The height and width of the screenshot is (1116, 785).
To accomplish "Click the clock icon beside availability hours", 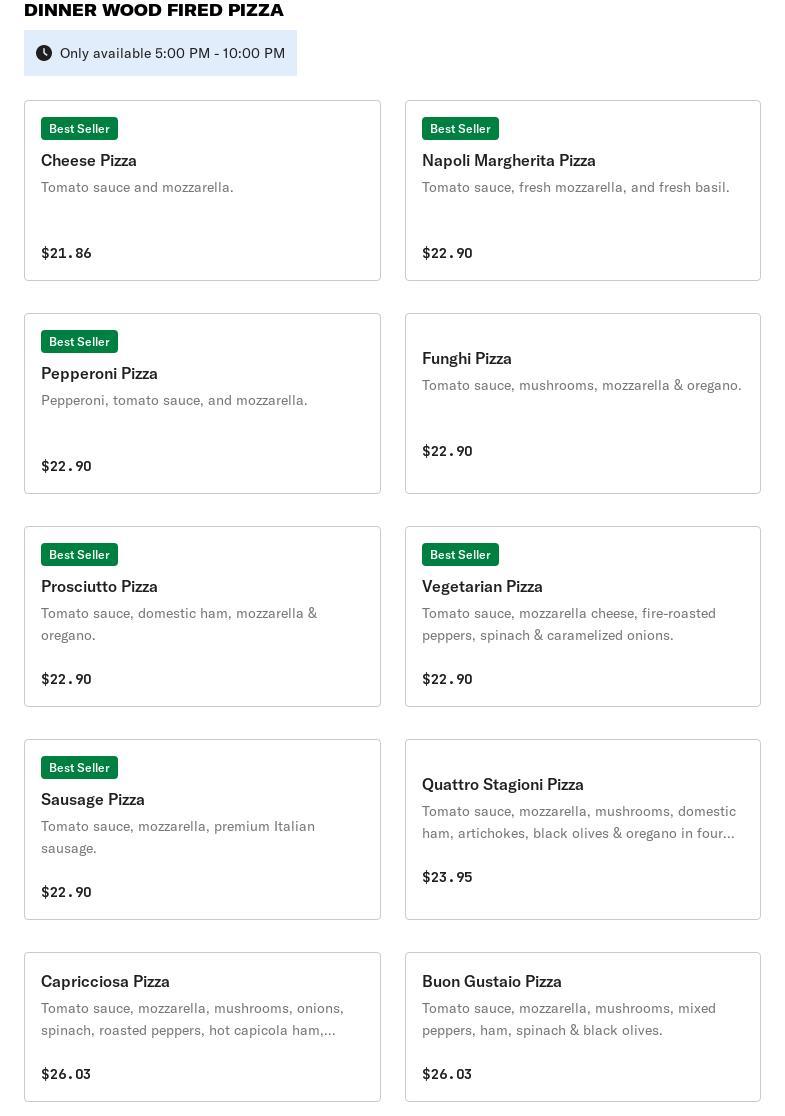I will [44, 53].
